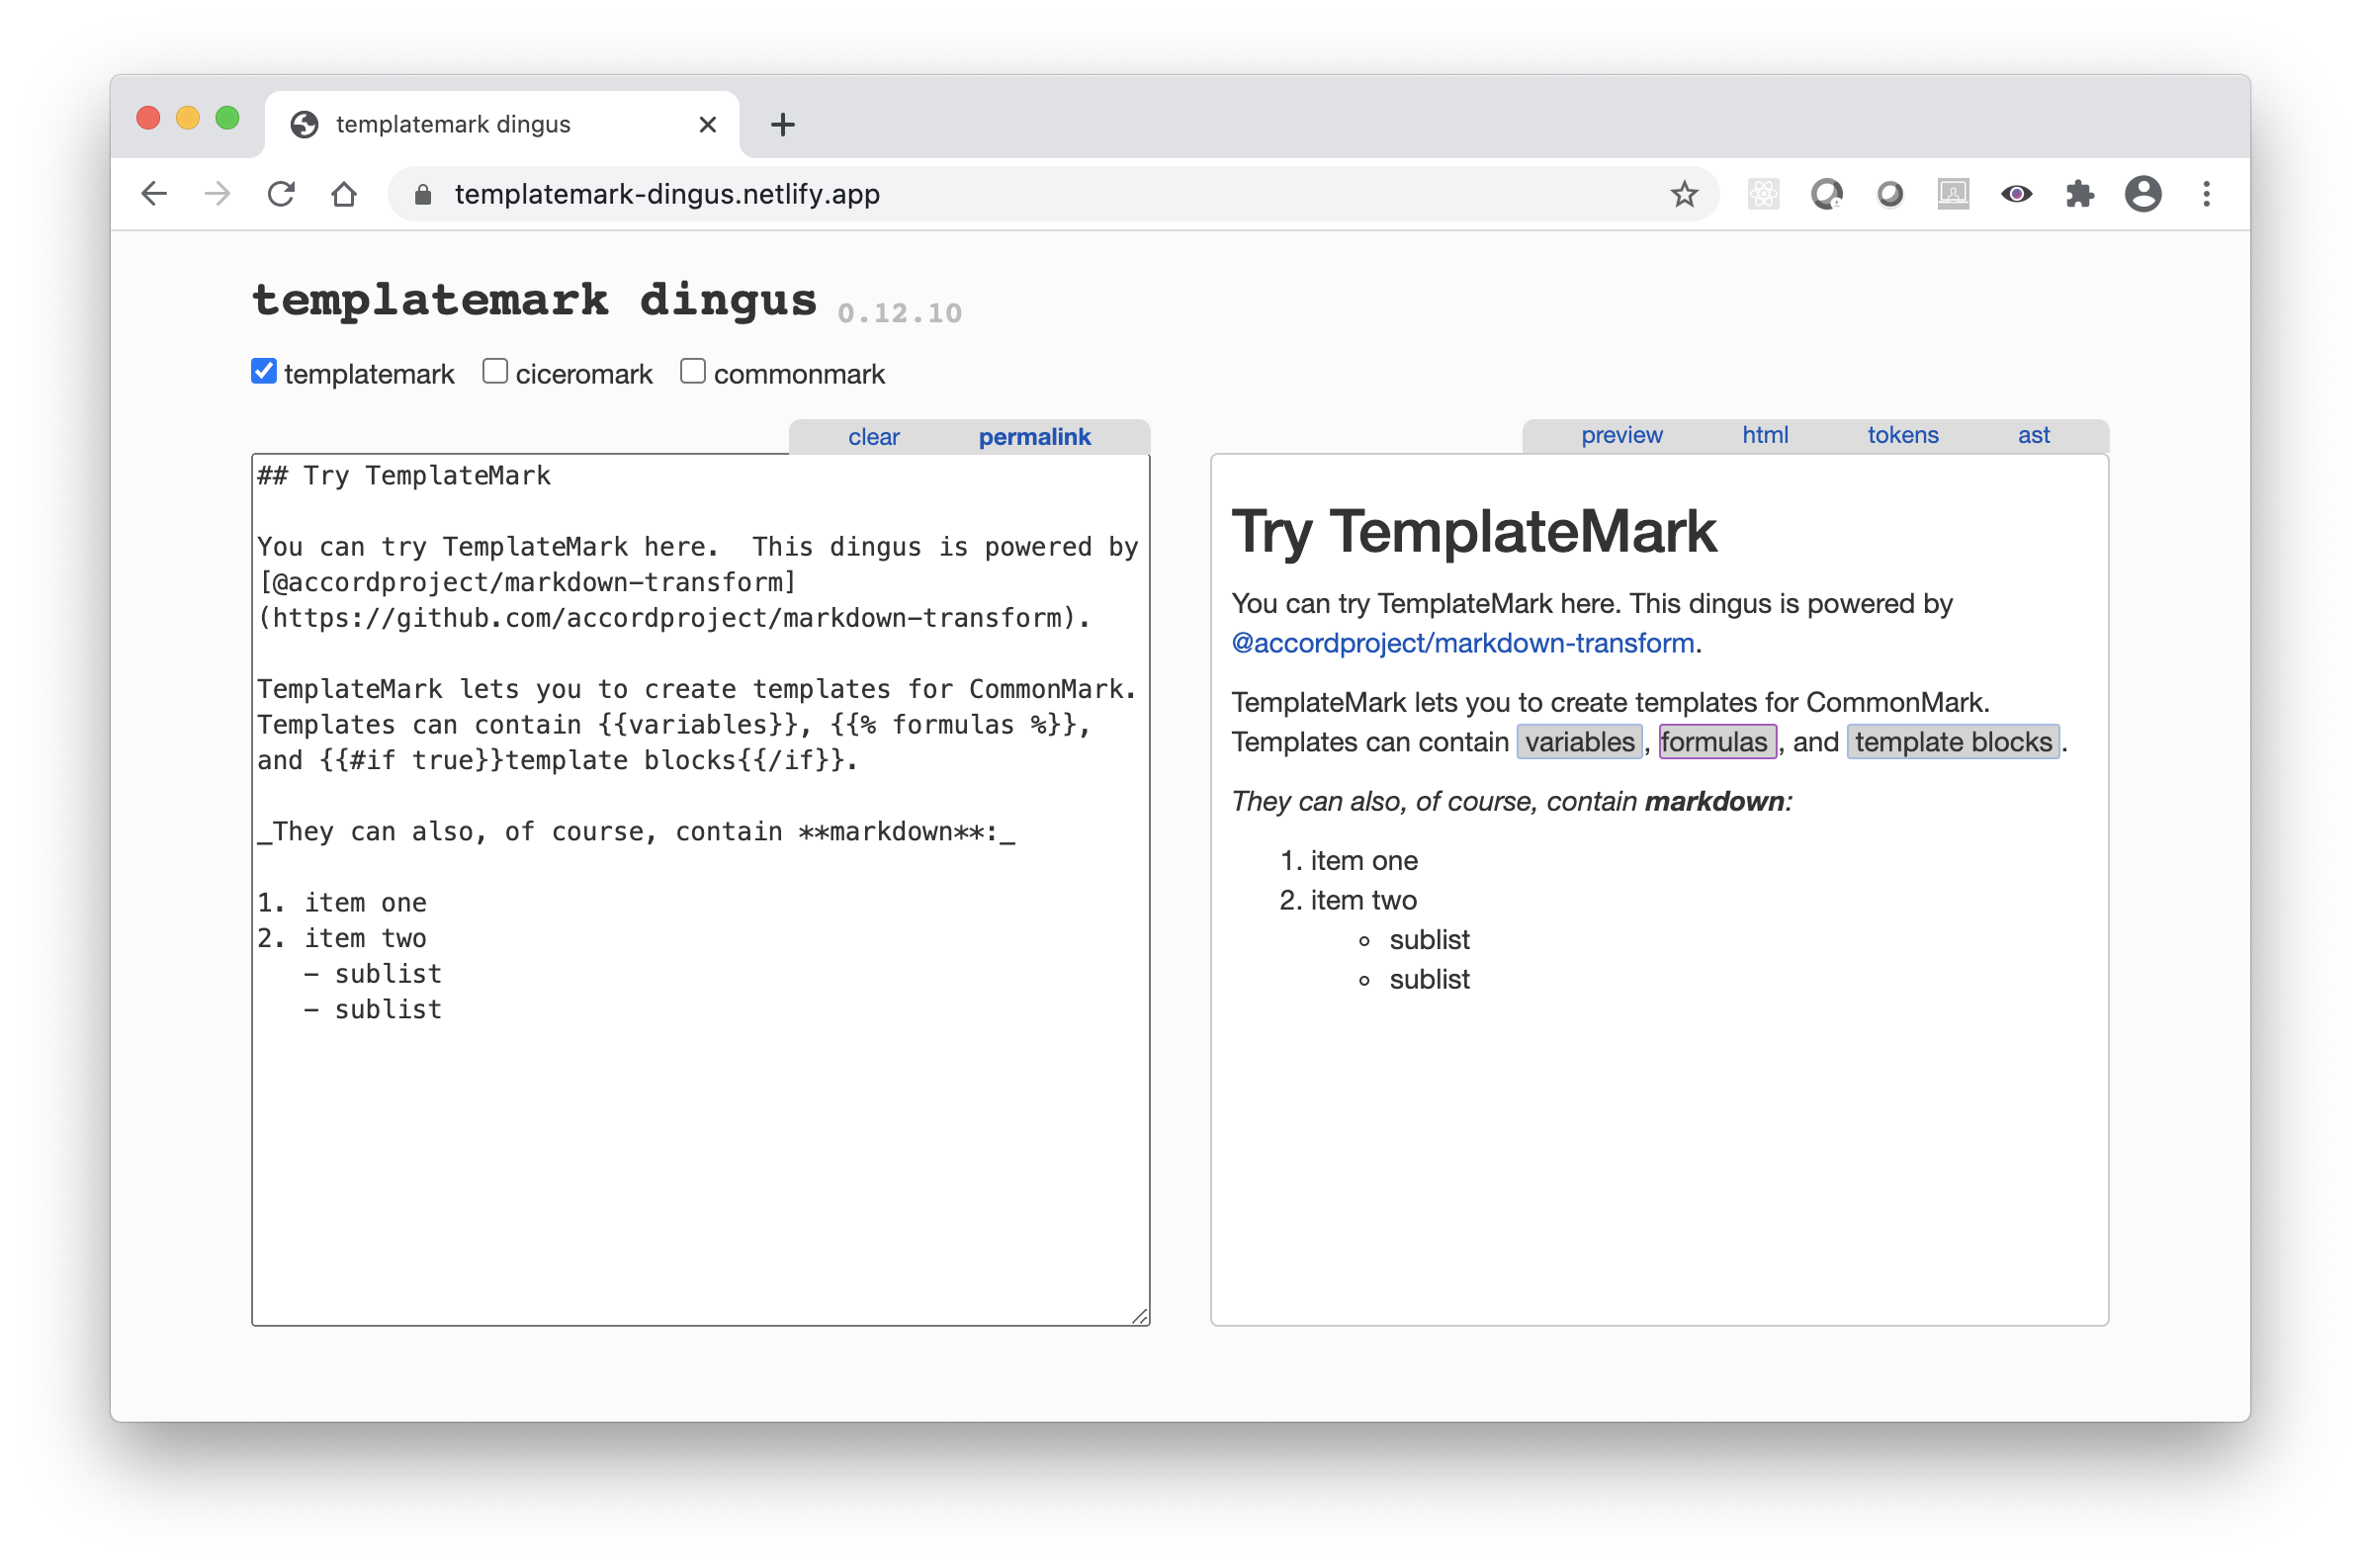The image size is (2361, 1568).
Task: Click the text area resize handle corner
Action: tap(1139, 1316)
